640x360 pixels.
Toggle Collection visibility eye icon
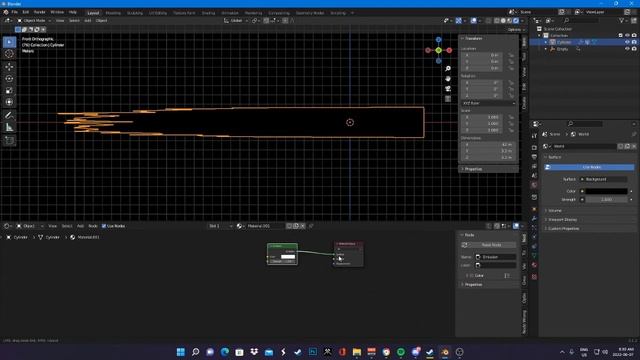point(627,36)
